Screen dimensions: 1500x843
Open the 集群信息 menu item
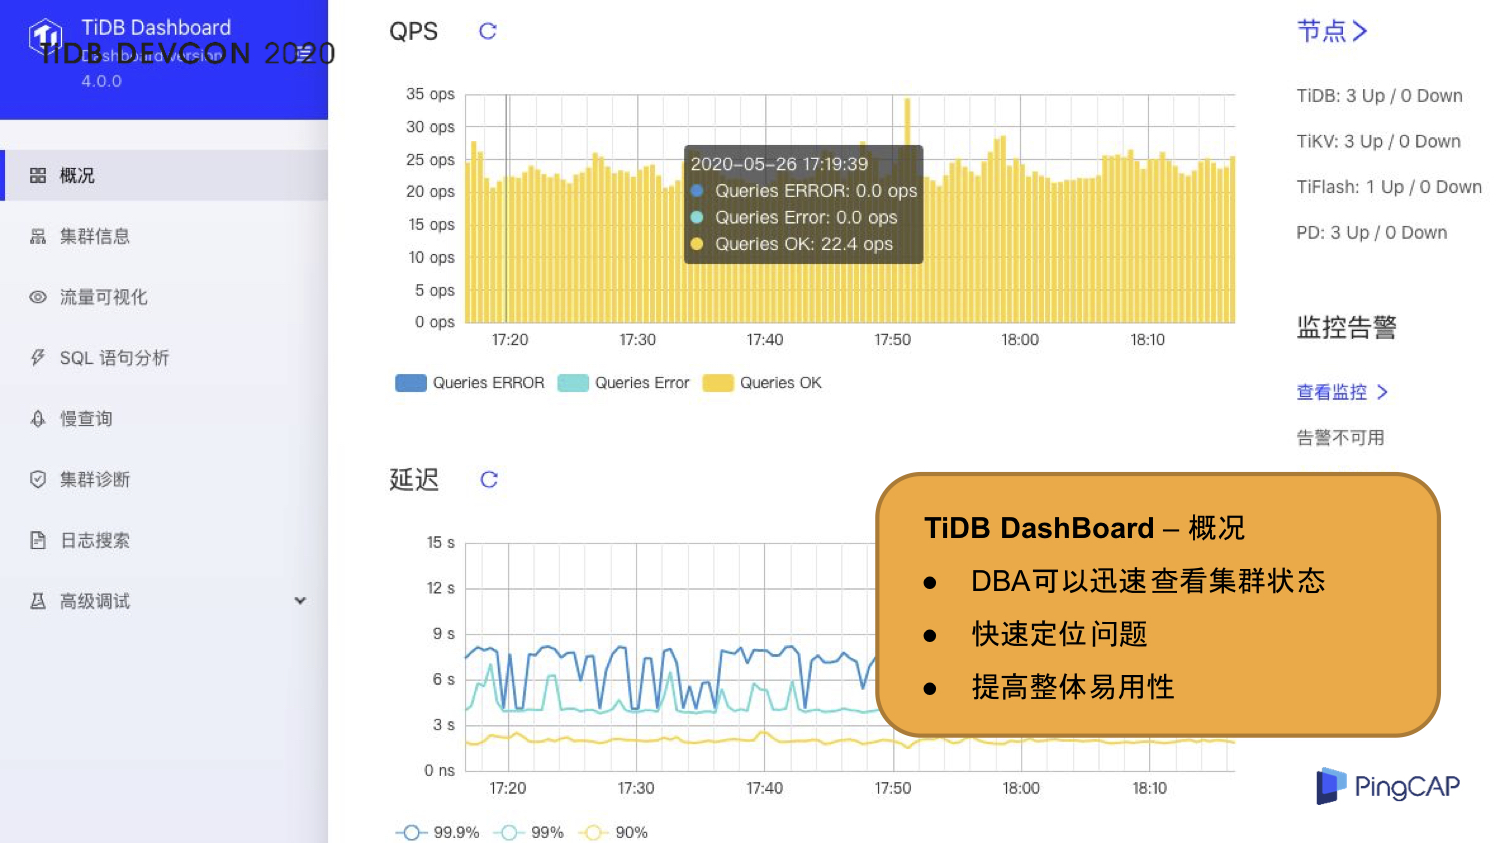point(164,237)
